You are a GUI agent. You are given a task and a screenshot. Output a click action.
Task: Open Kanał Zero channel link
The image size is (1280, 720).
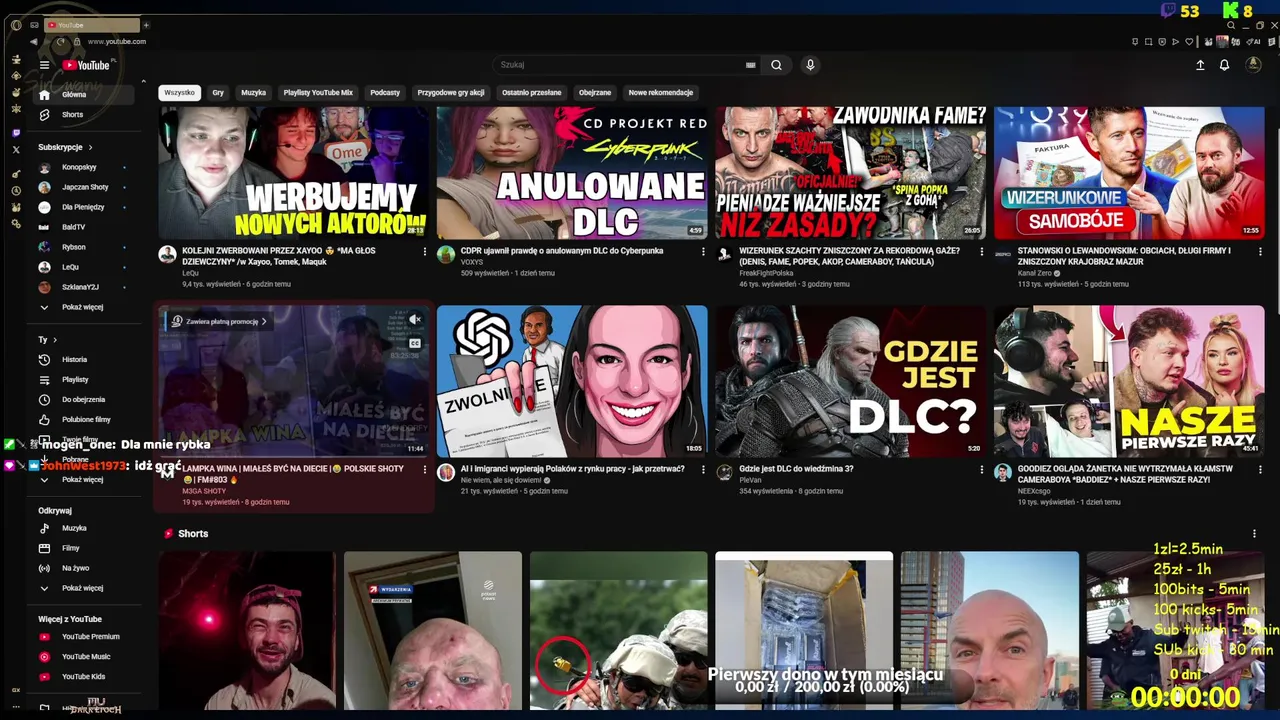point(1035,273)
